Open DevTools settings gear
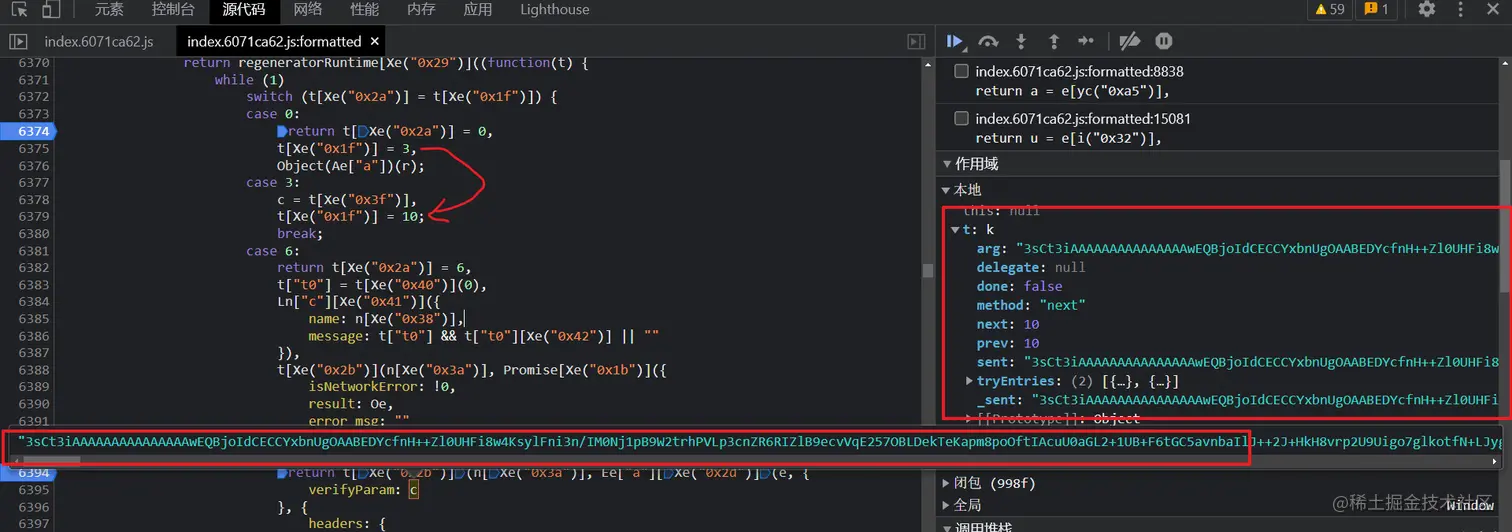The image size is (1512, 532). (x=1427, y=9)
